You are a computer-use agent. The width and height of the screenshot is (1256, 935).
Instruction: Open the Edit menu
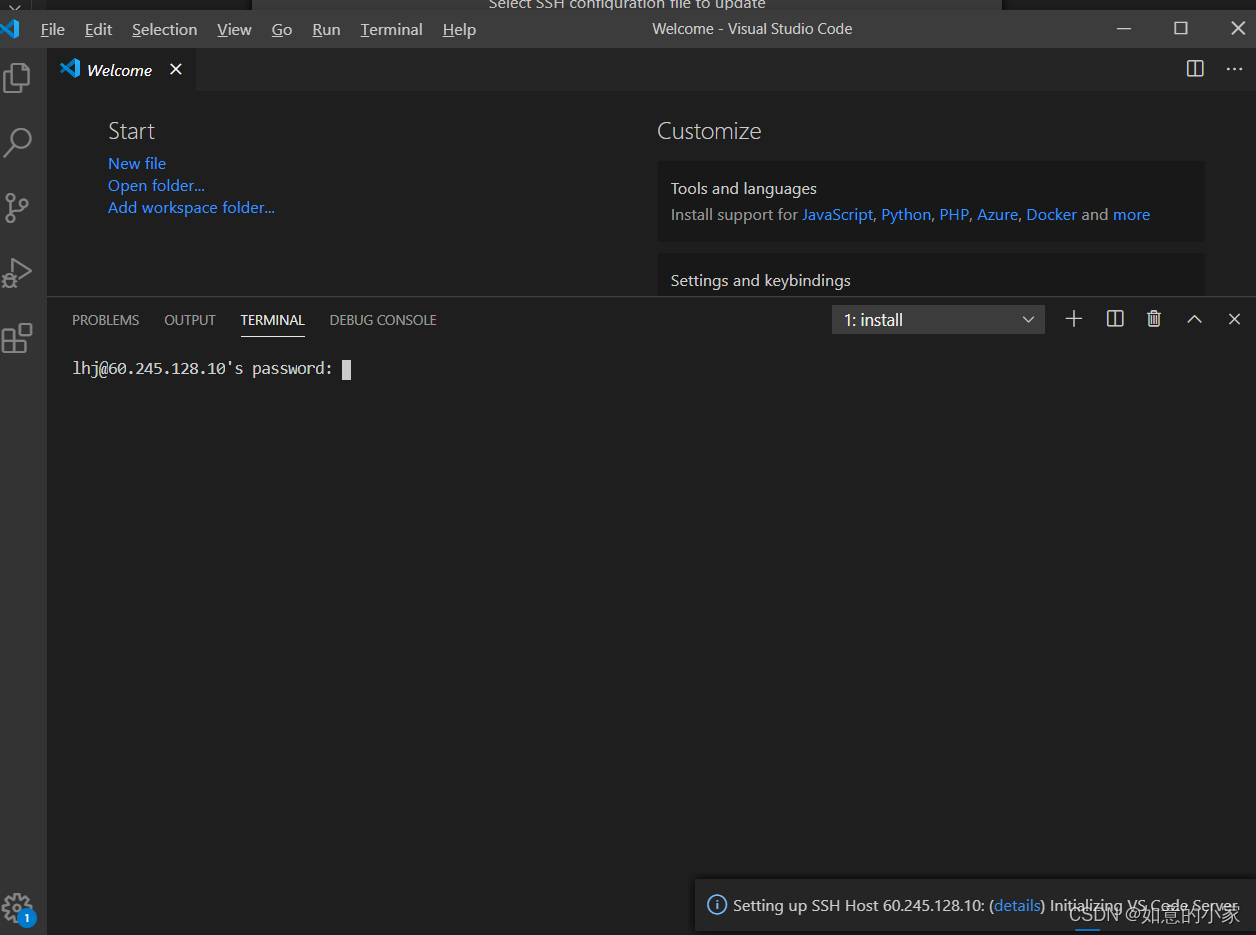[x=98, y=29]
